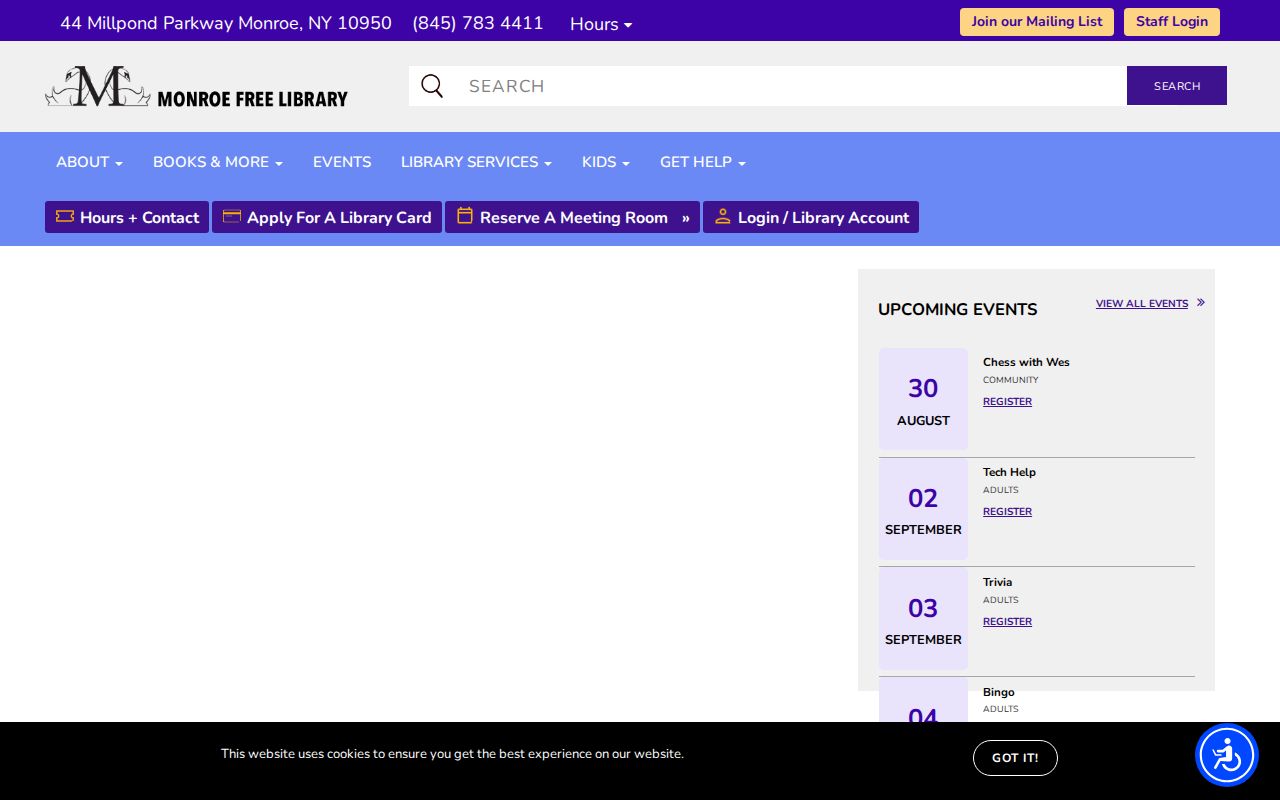Click the person icon on Login / Library Account
1280x800 pixels.
click(x=723, y=216)
